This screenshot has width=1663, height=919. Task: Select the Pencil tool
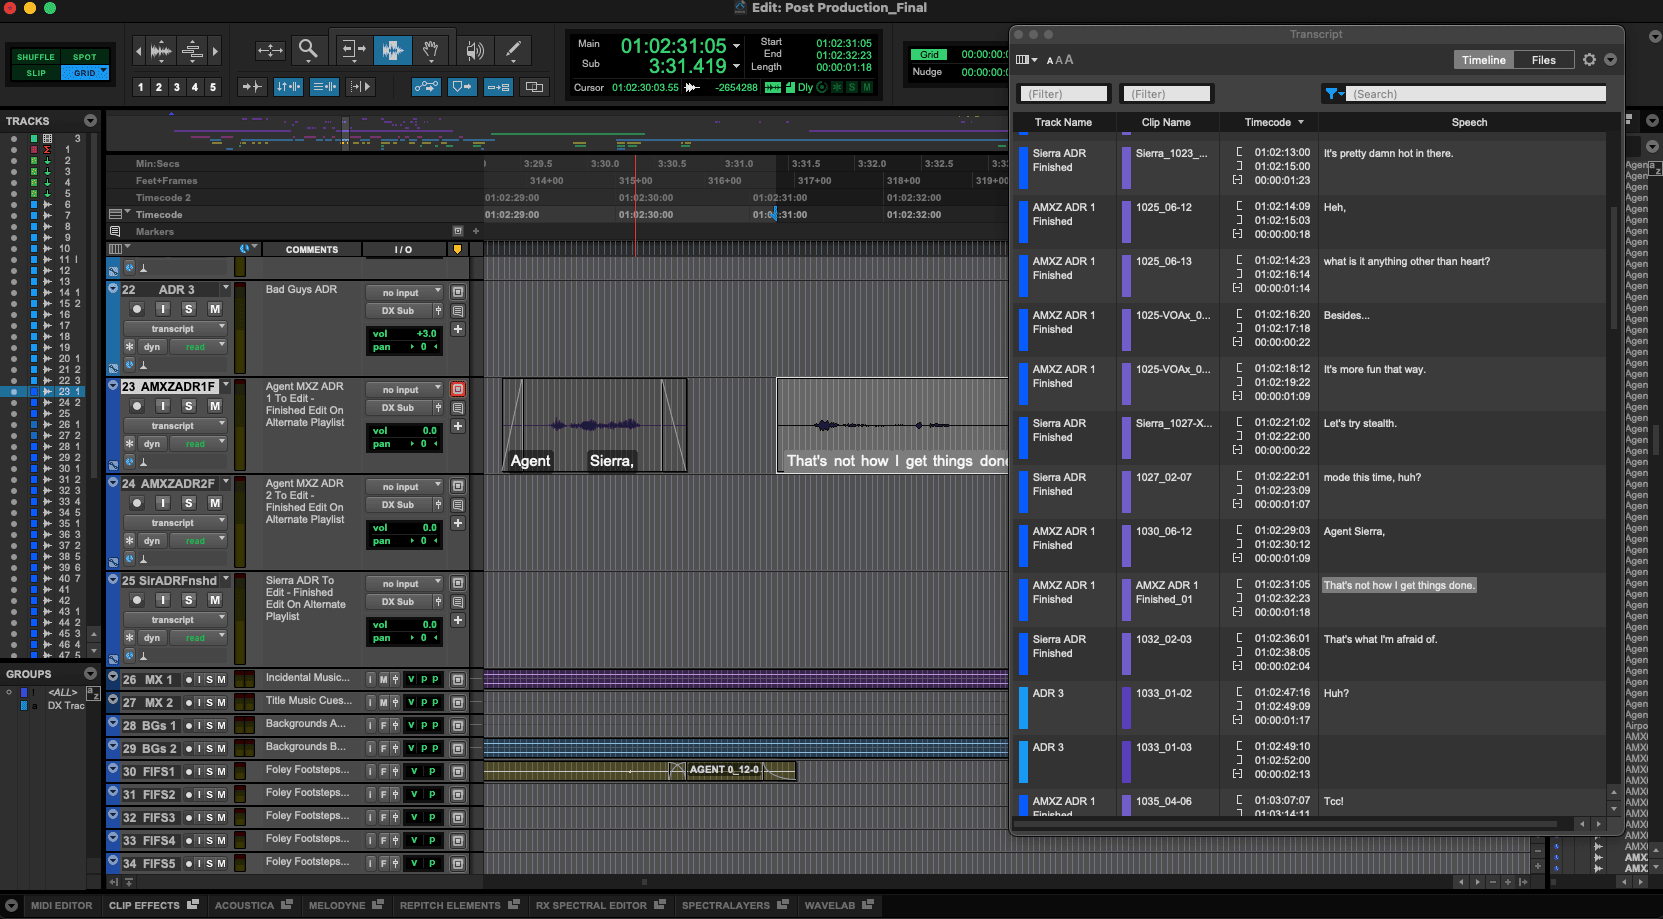point(513,50)
